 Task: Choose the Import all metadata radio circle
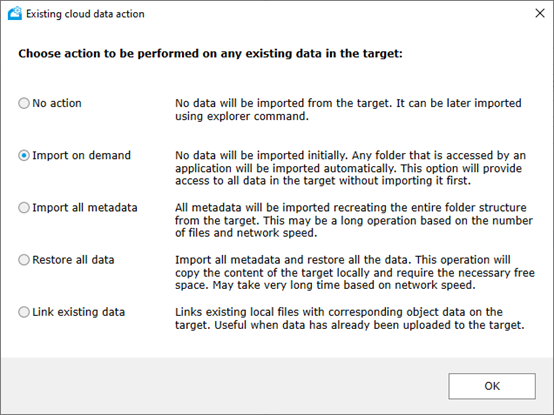pyautogui.click(x=24, y=208)
